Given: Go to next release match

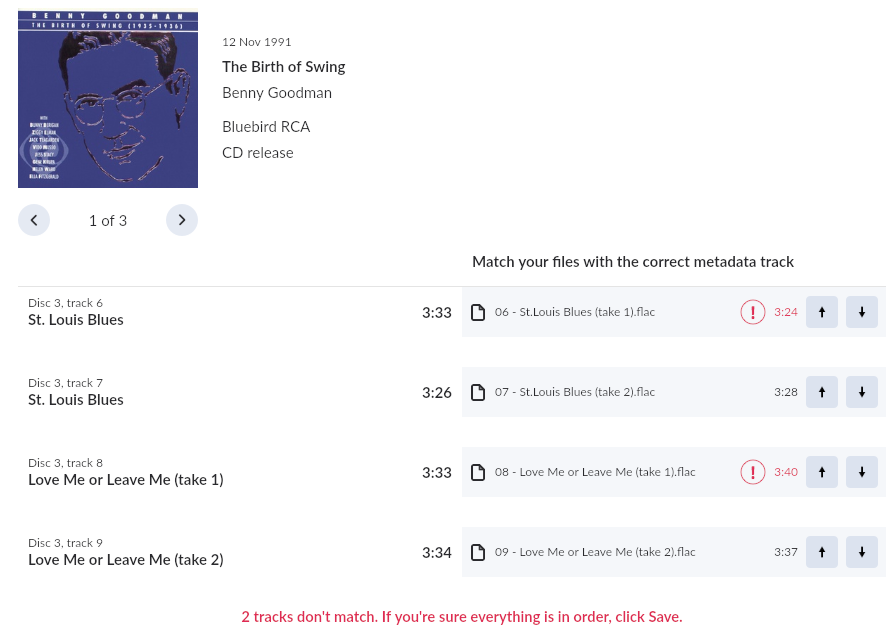Looking at the screenshot, I should click(x=182, y=220).
